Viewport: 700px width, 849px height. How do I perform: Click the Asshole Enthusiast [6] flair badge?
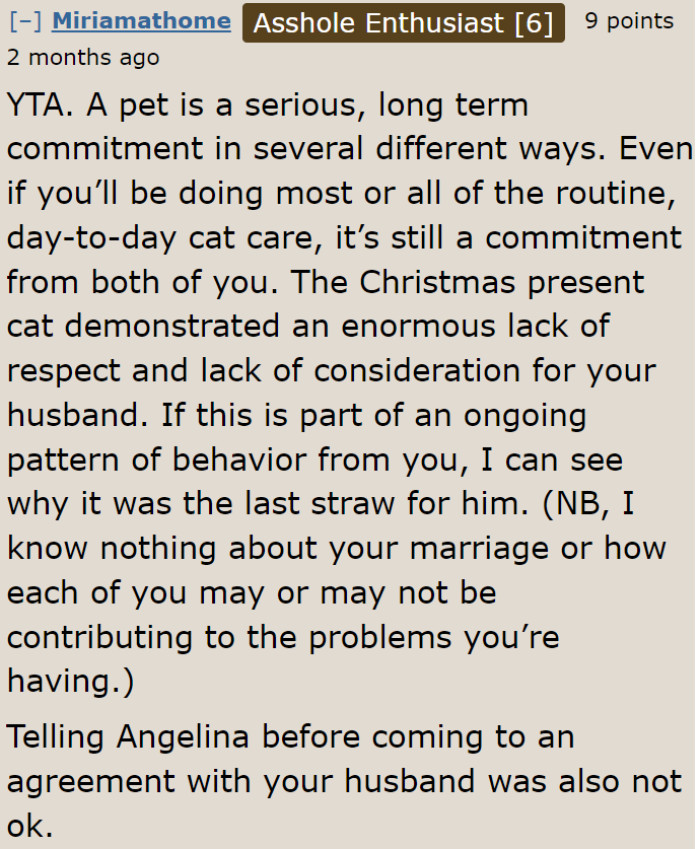404,22
